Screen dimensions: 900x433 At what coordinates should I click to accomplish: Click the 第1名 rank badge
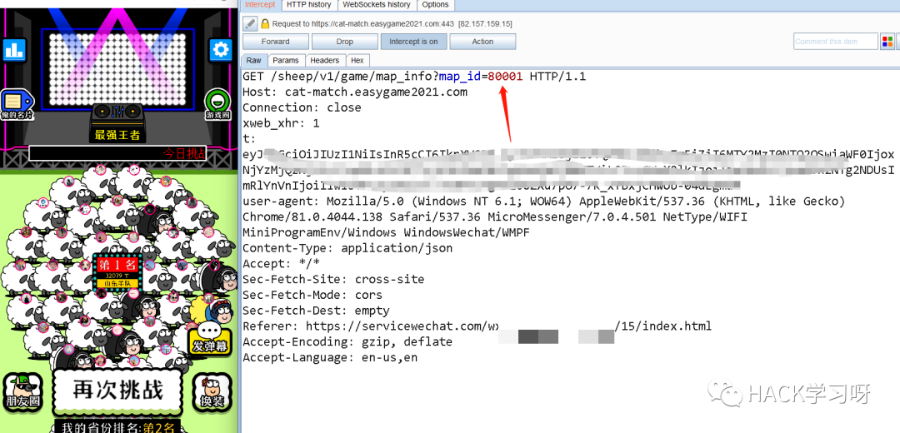117,271
